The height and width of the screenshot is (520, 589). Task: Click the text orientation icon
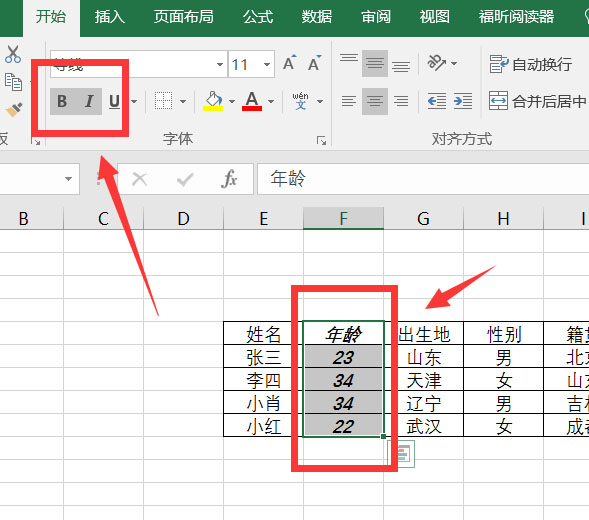click(x=436, y=63)
